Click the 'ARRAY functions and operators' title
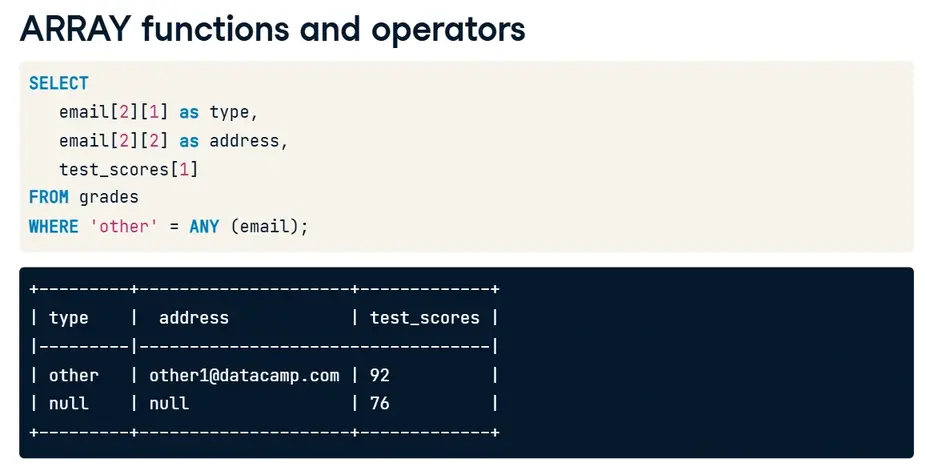The image size is (926, 471). (272, 29)
